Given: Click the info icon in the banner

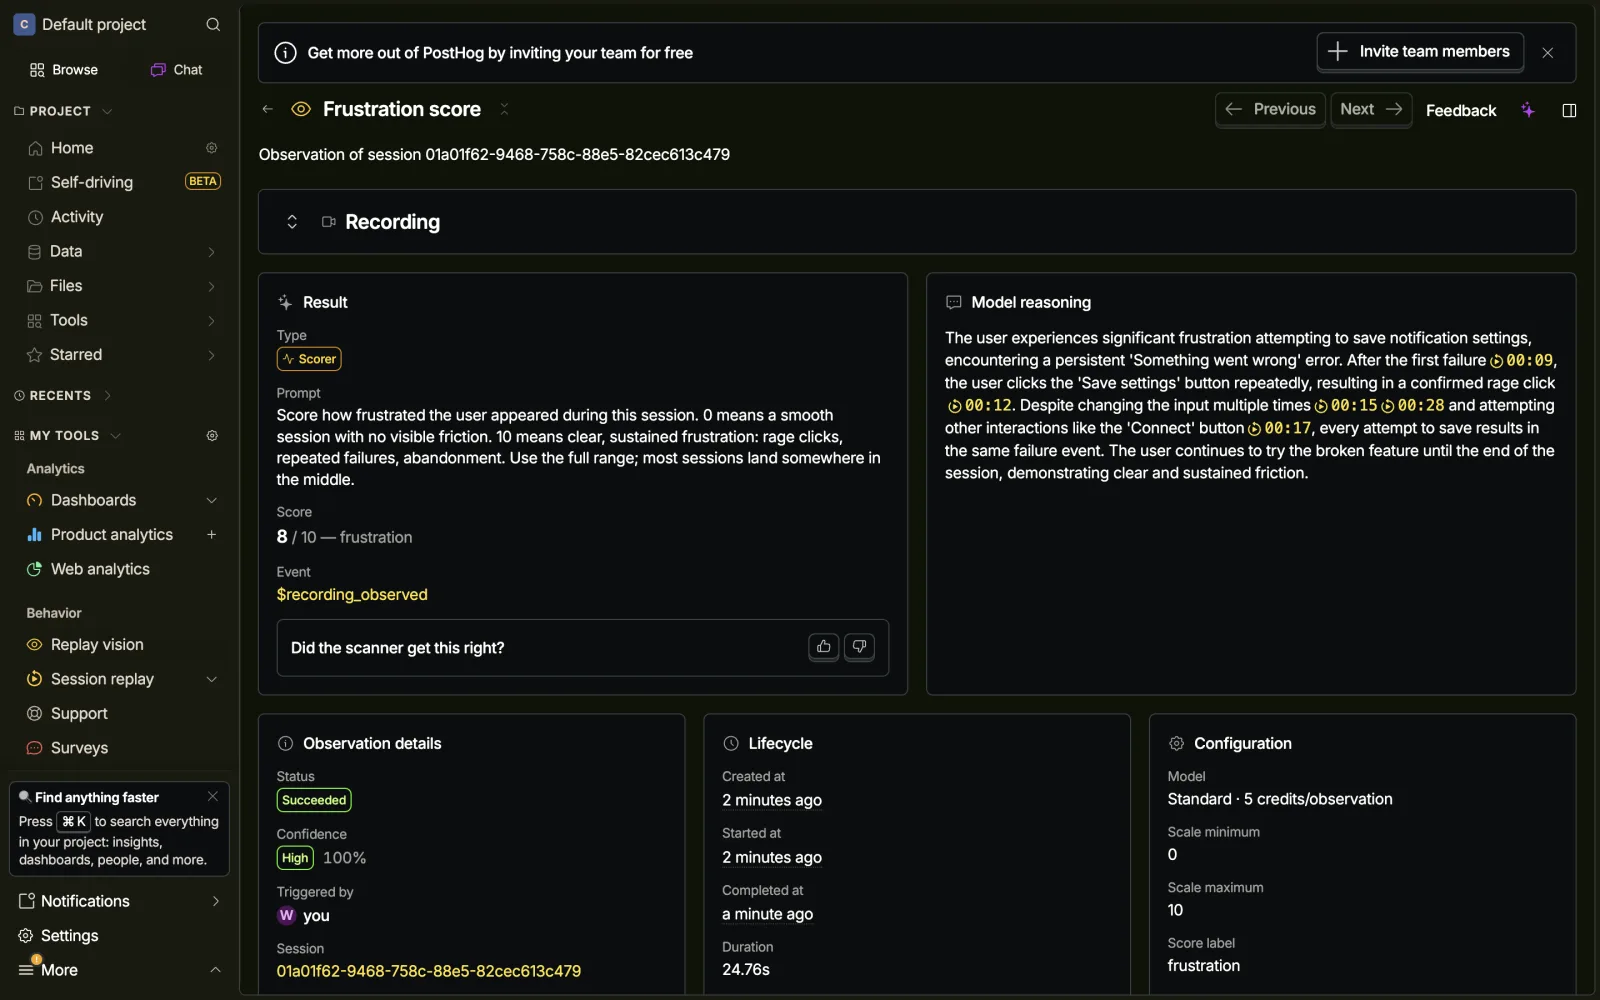Looking at the screenshot, I should [285, 53].
